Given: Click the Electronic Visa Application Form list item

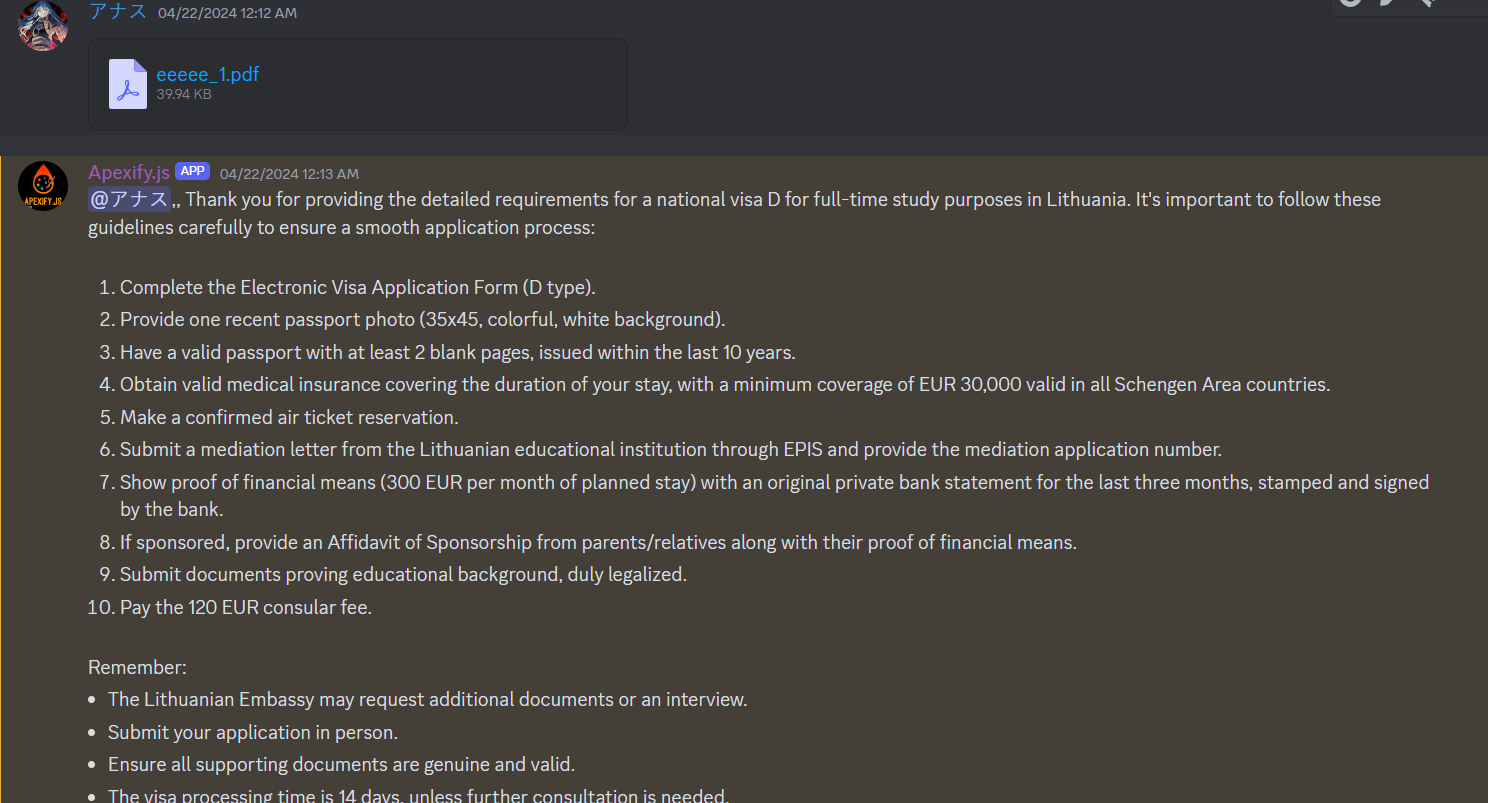Looking at the screenshot, I should coord(357,288).
